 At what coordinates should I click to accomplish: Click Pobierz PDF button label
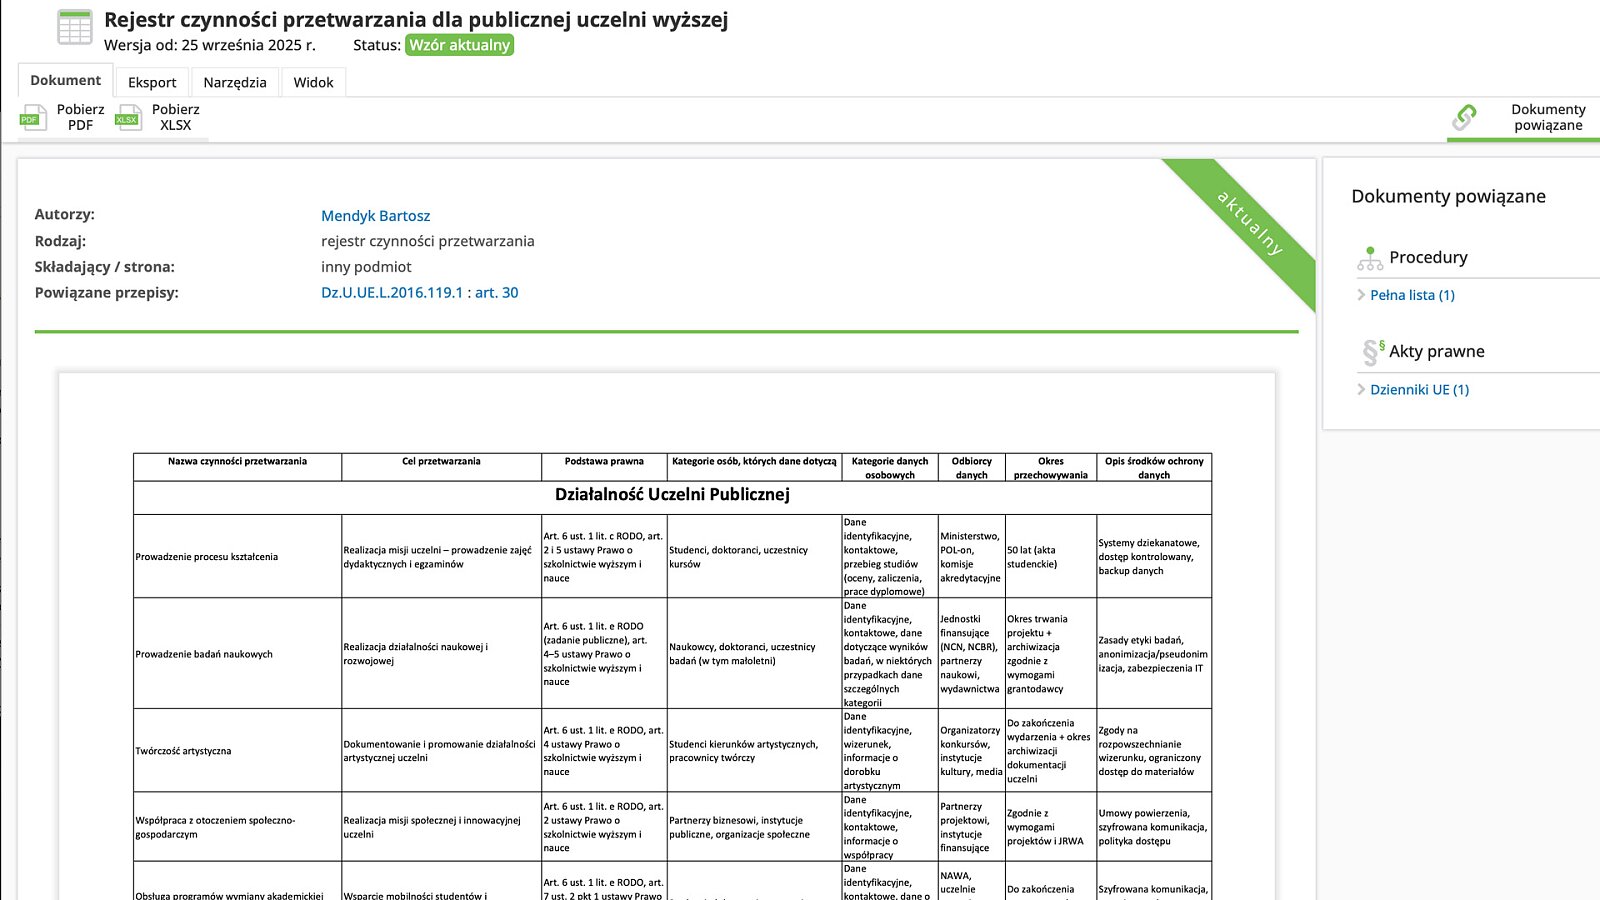(80, 117)
